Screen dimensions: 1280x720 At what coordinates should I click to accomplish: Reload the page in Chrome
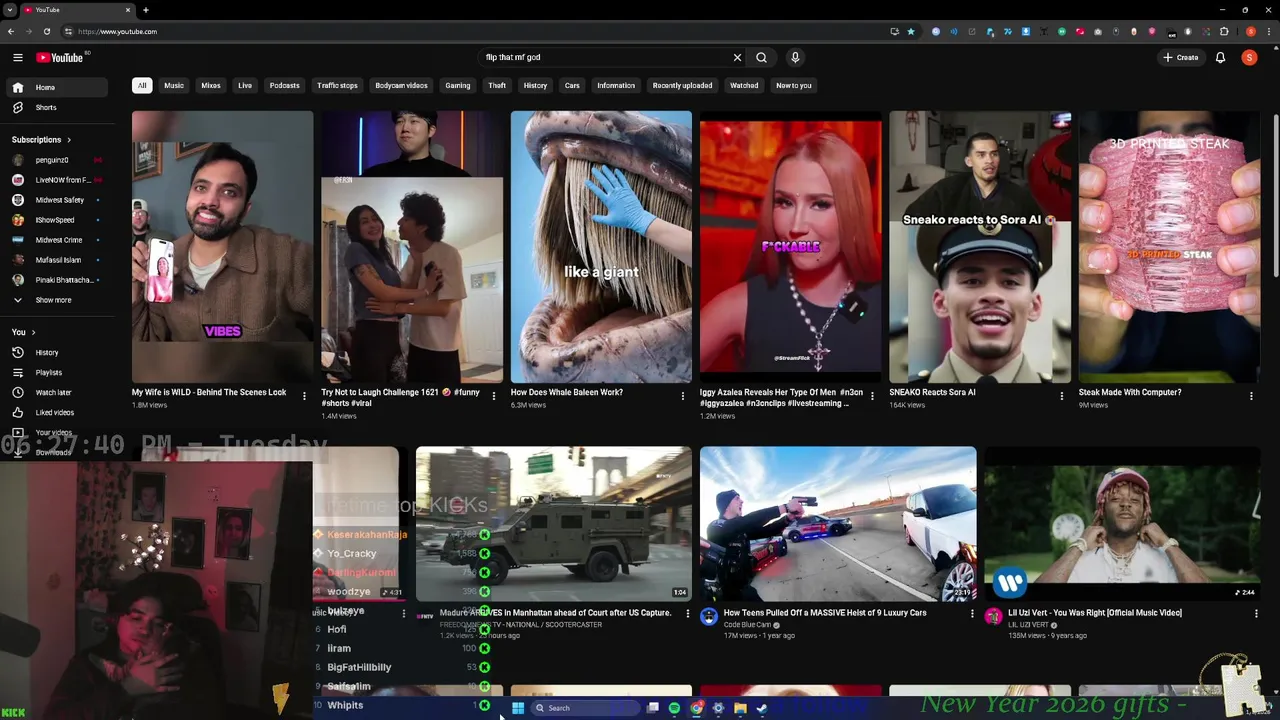click(x=46, y=31)
